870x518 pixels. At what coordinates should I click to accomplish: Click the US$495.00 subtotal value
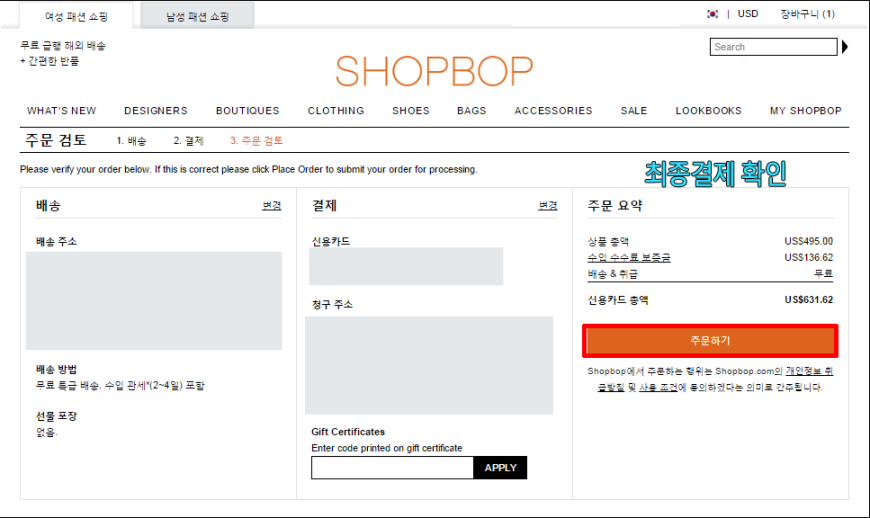[x=808, y=241]
